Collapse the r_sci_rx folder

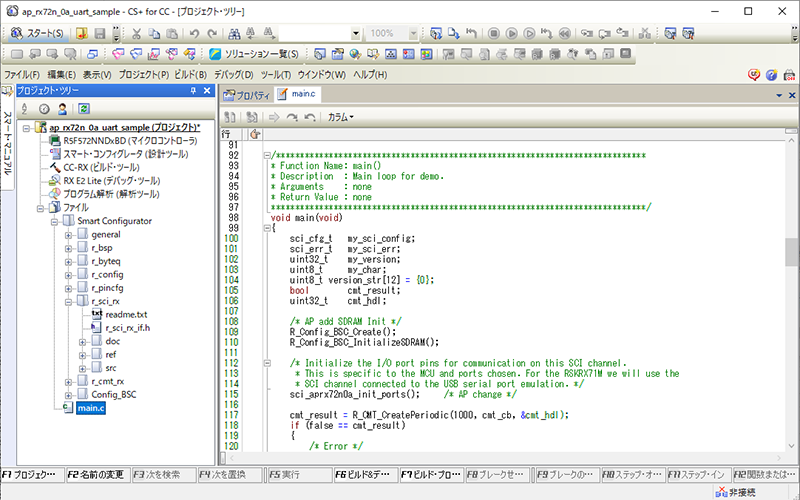pos(68,302)
